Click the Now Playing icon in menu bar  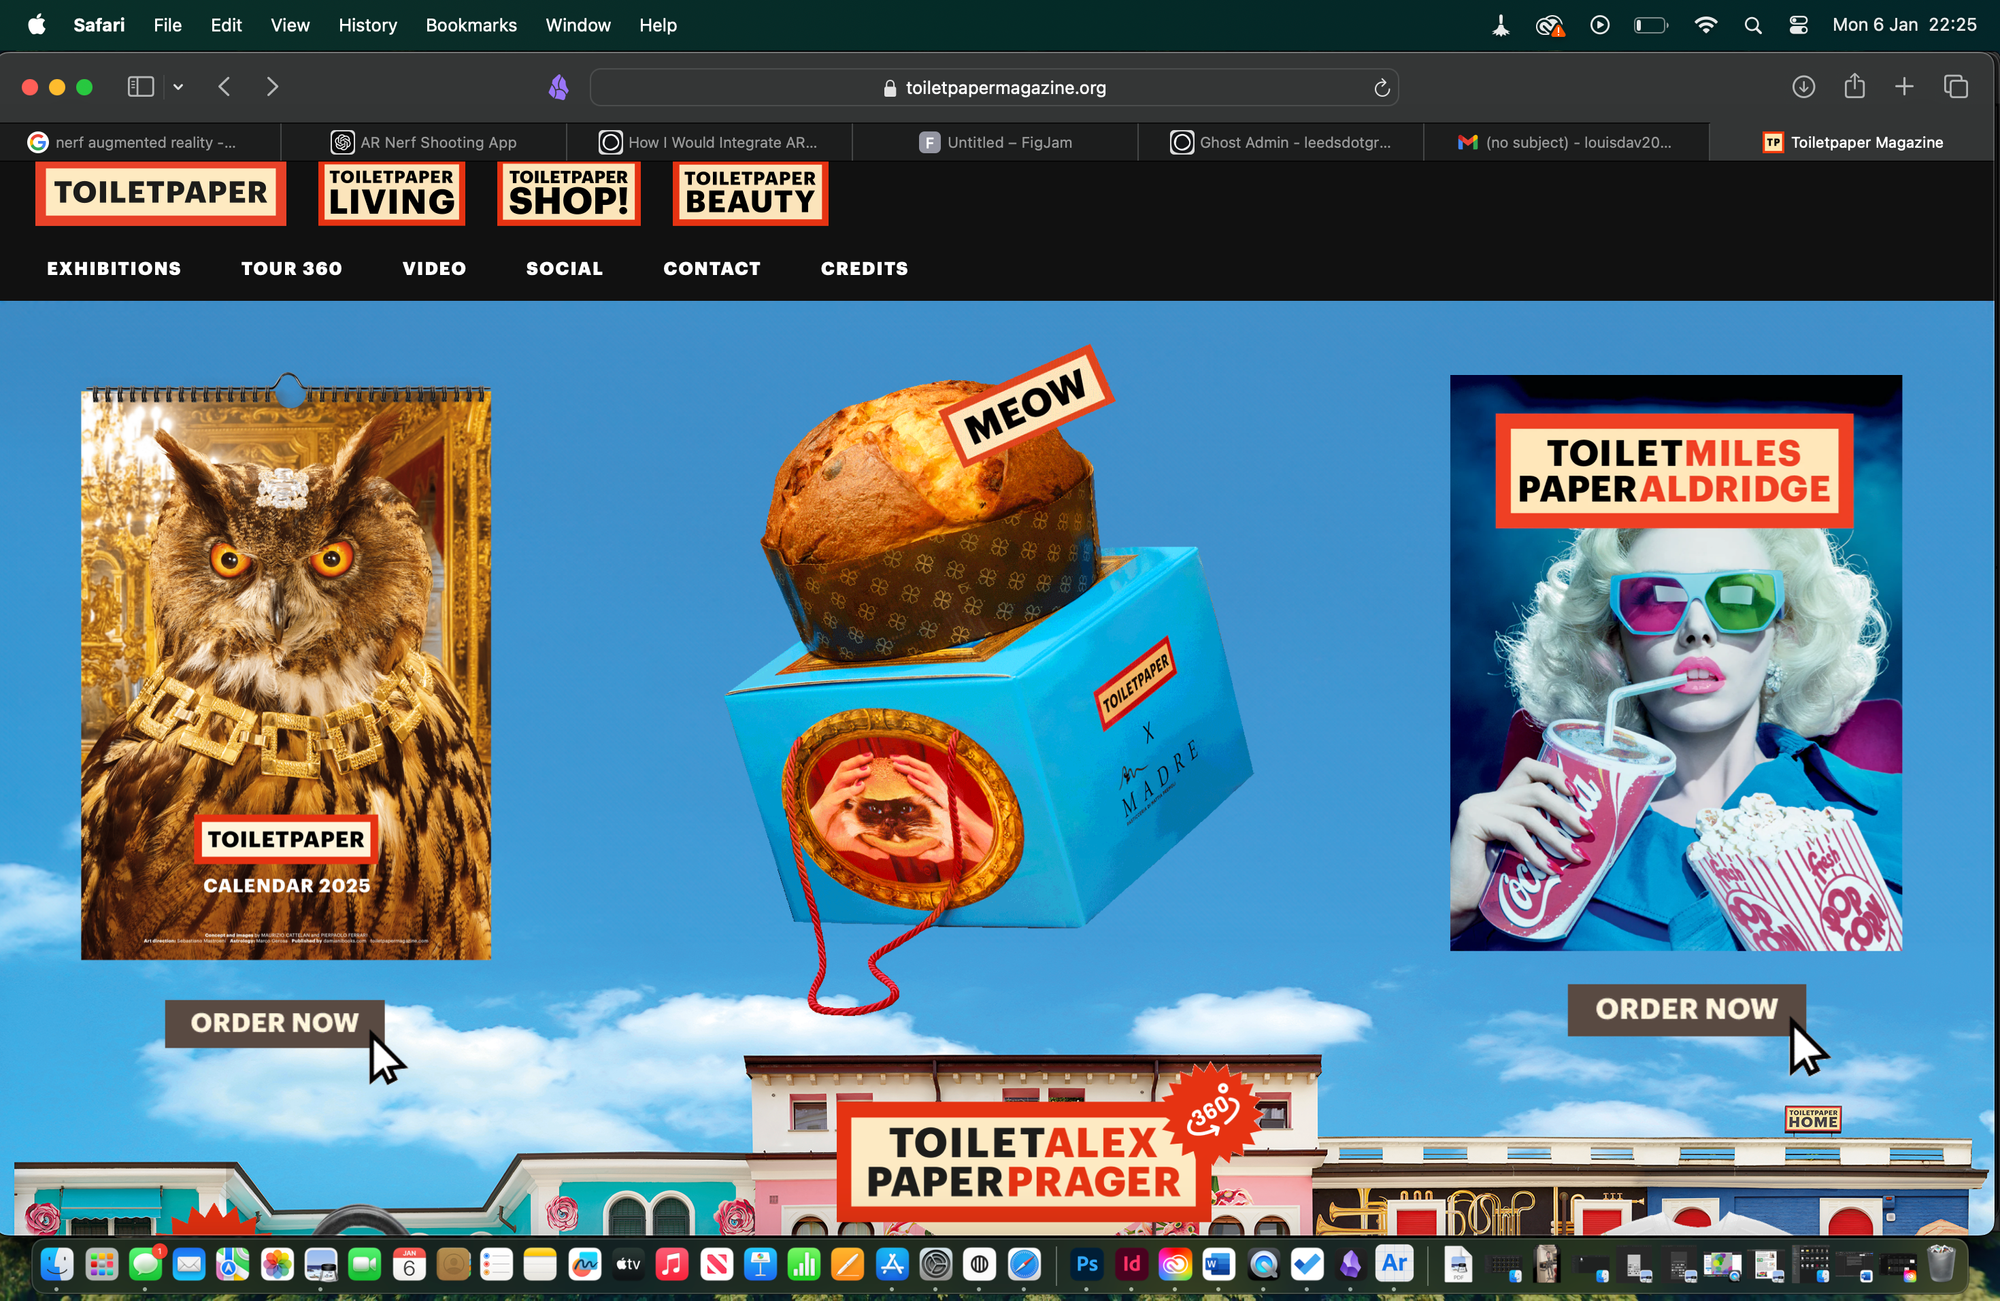(x=1600, y=25)
